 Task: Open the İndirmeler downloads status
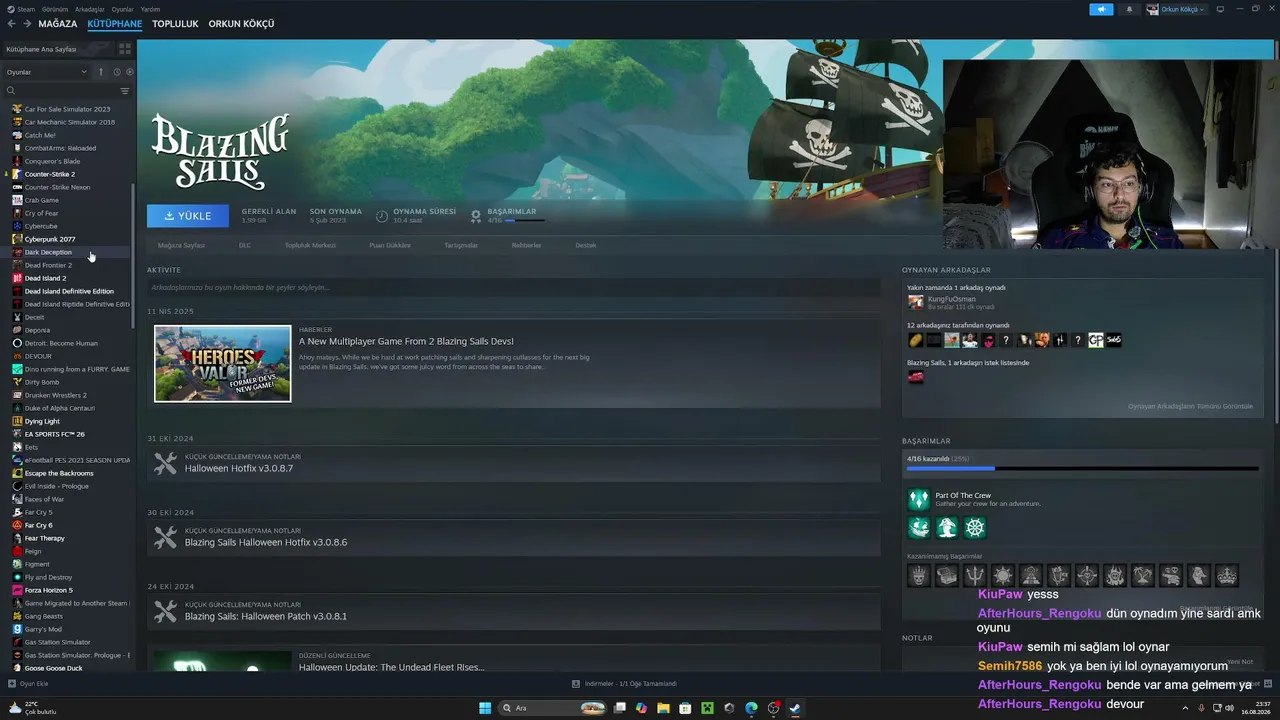coord(624,684)
